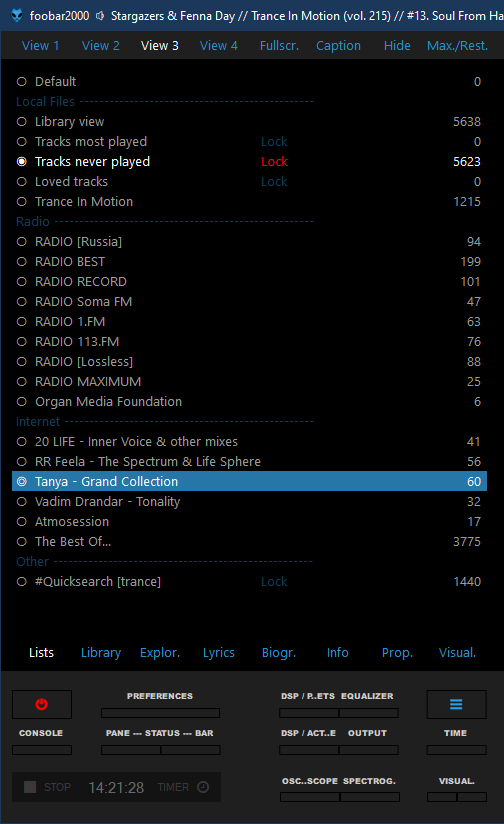This screenshot has height=824, width=504.
Task: Click the bar under CONSOLE label
Action: 42,750
